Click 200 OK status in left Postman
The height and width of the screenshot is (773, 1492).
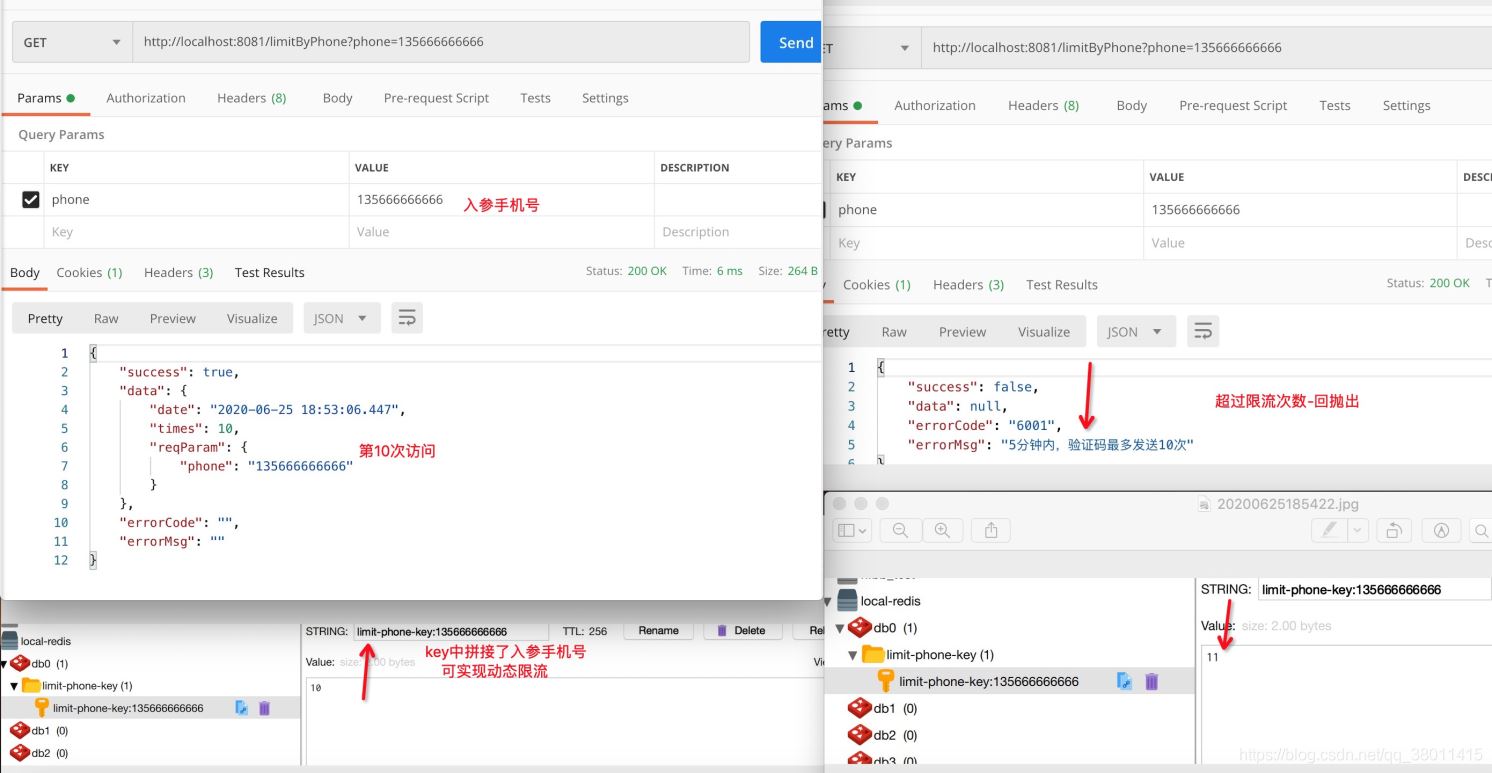click(647, 271)
